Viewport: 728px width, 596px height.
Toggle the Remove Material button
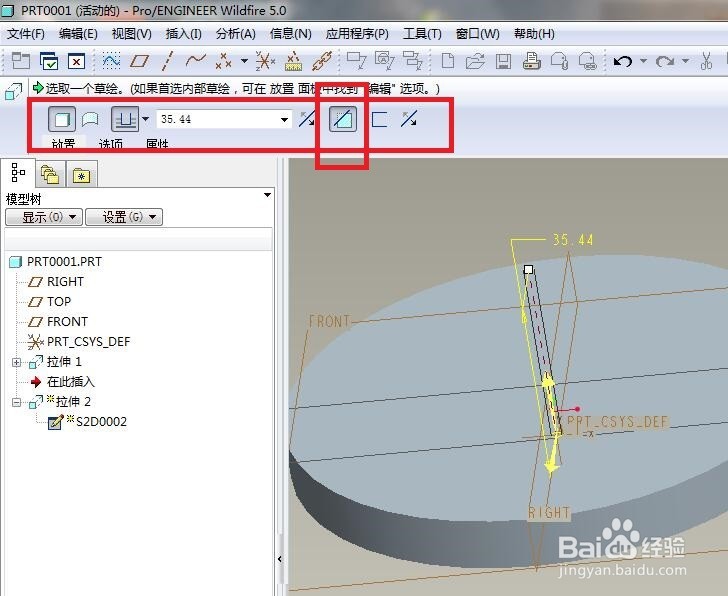343,119
